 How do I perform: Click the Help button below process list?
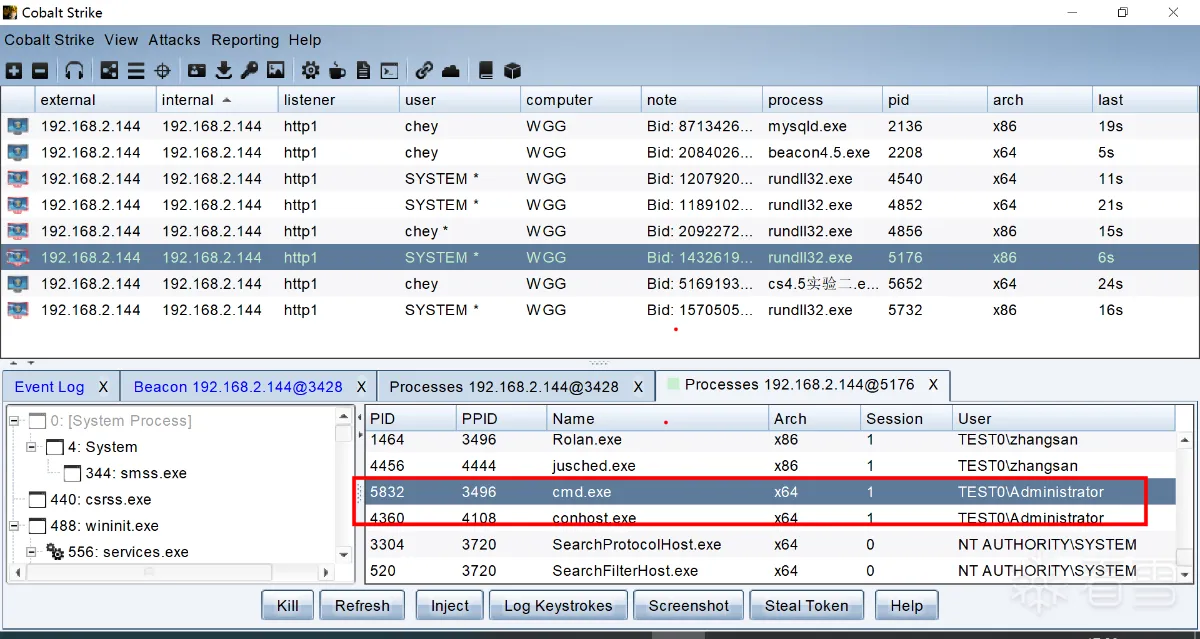906,606
